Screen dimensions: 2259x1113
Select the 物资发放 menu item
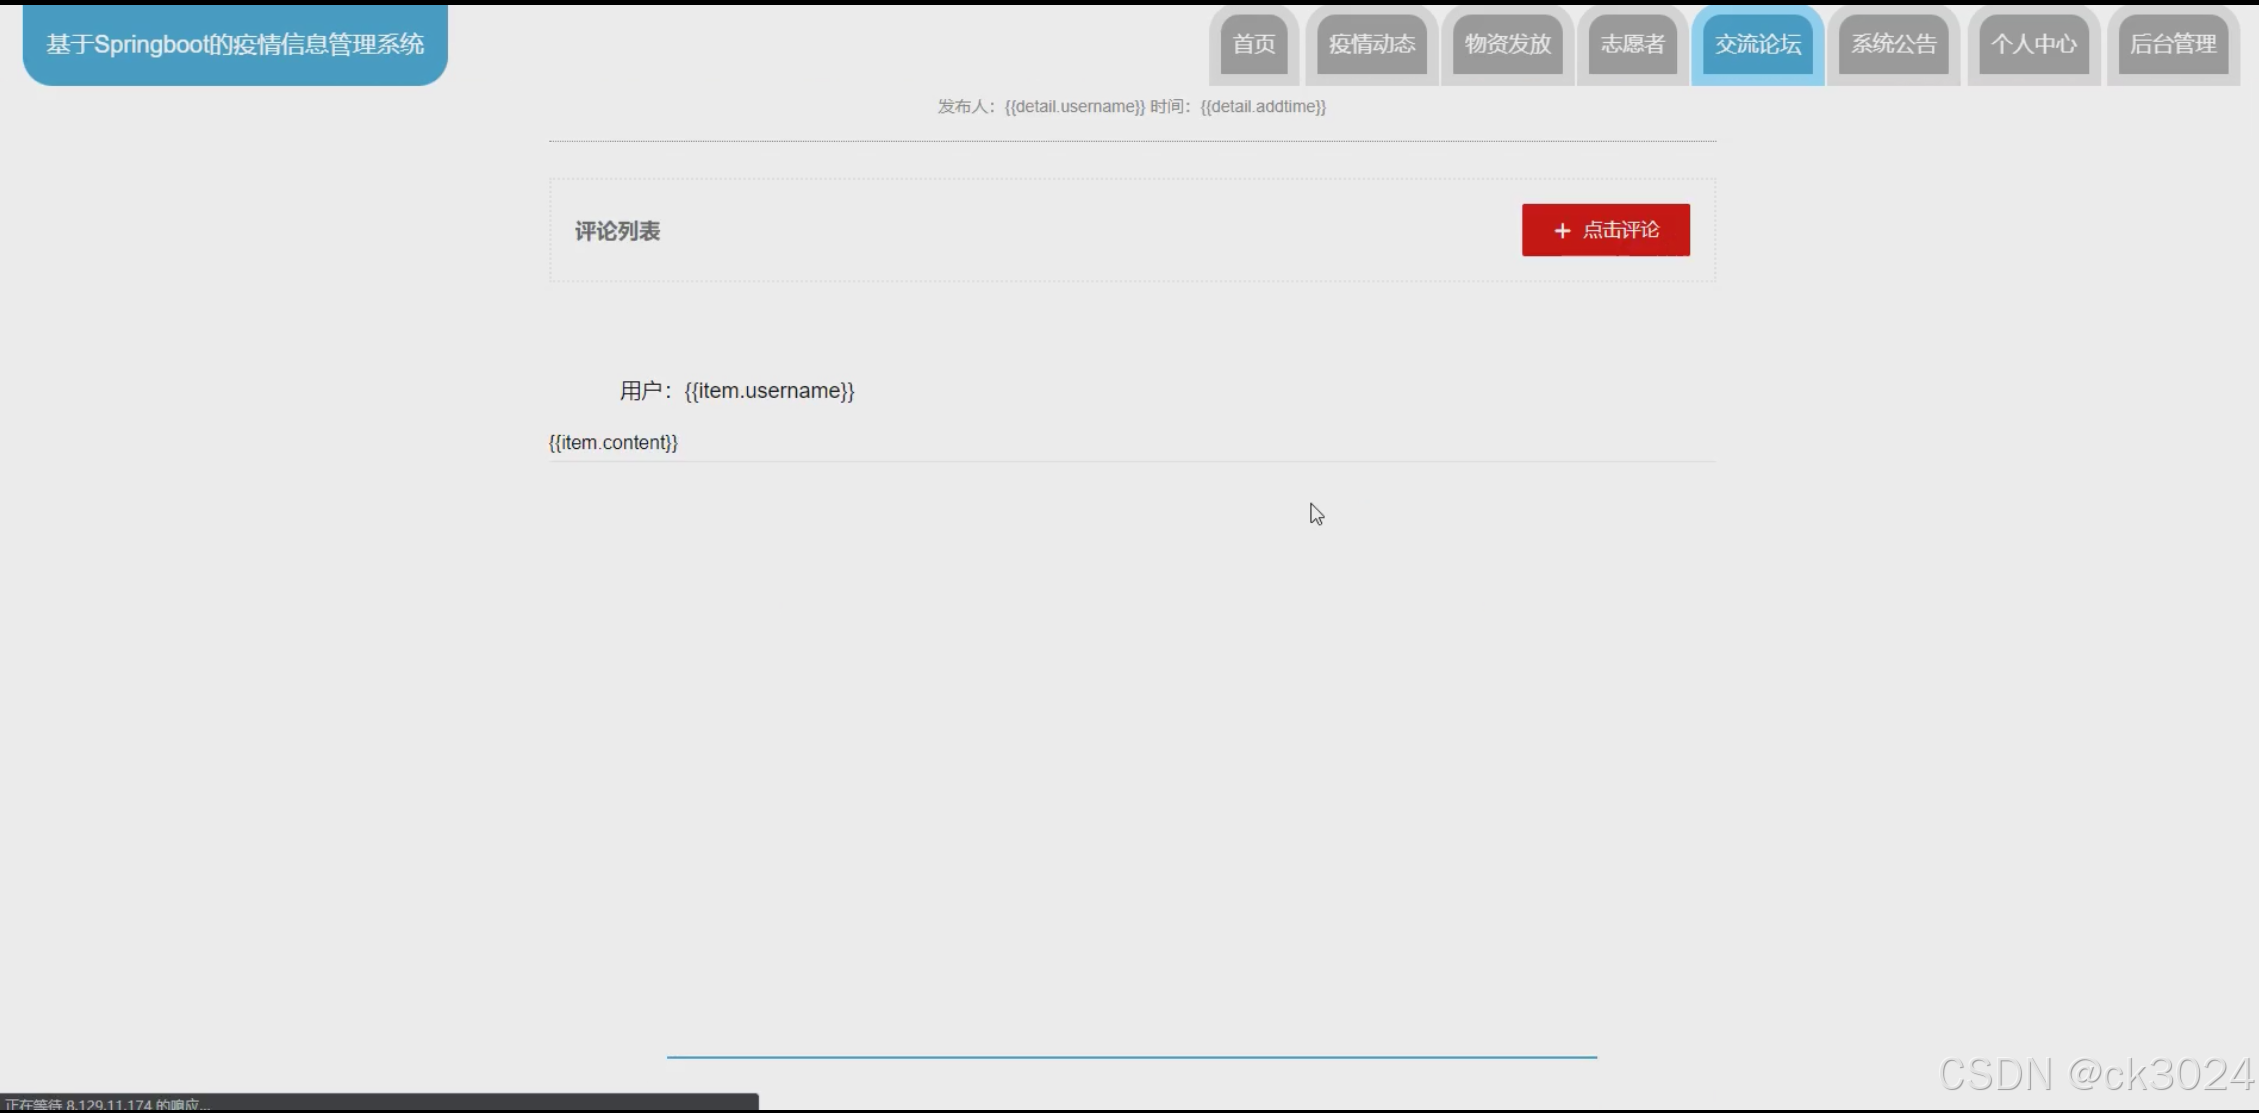tap(1507, 44)
